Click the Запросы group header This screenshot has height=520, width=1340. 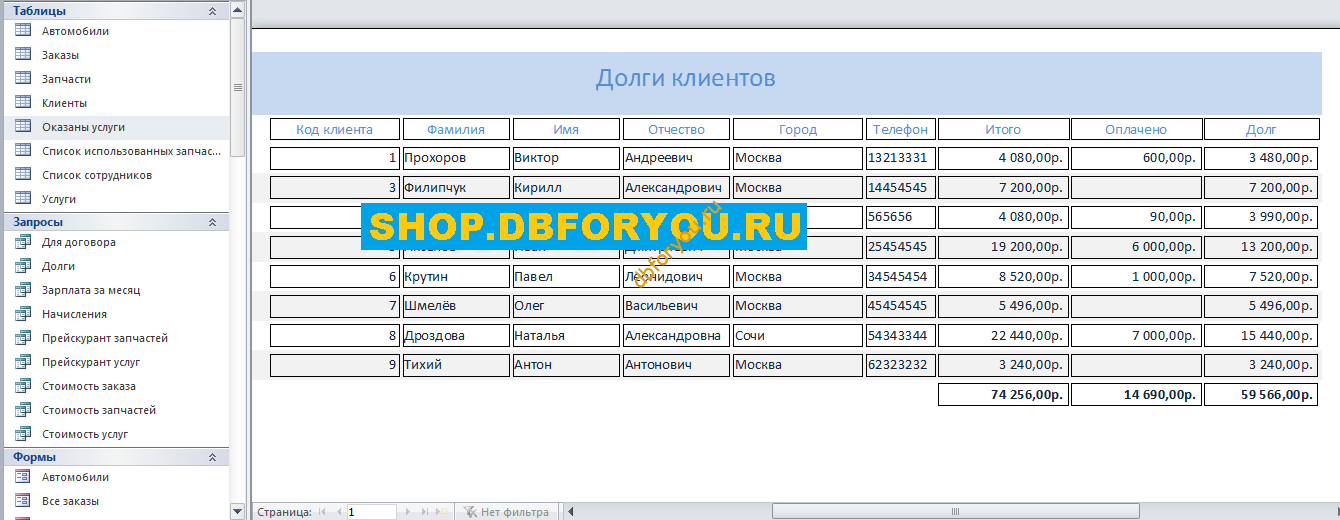click(114, 222)
